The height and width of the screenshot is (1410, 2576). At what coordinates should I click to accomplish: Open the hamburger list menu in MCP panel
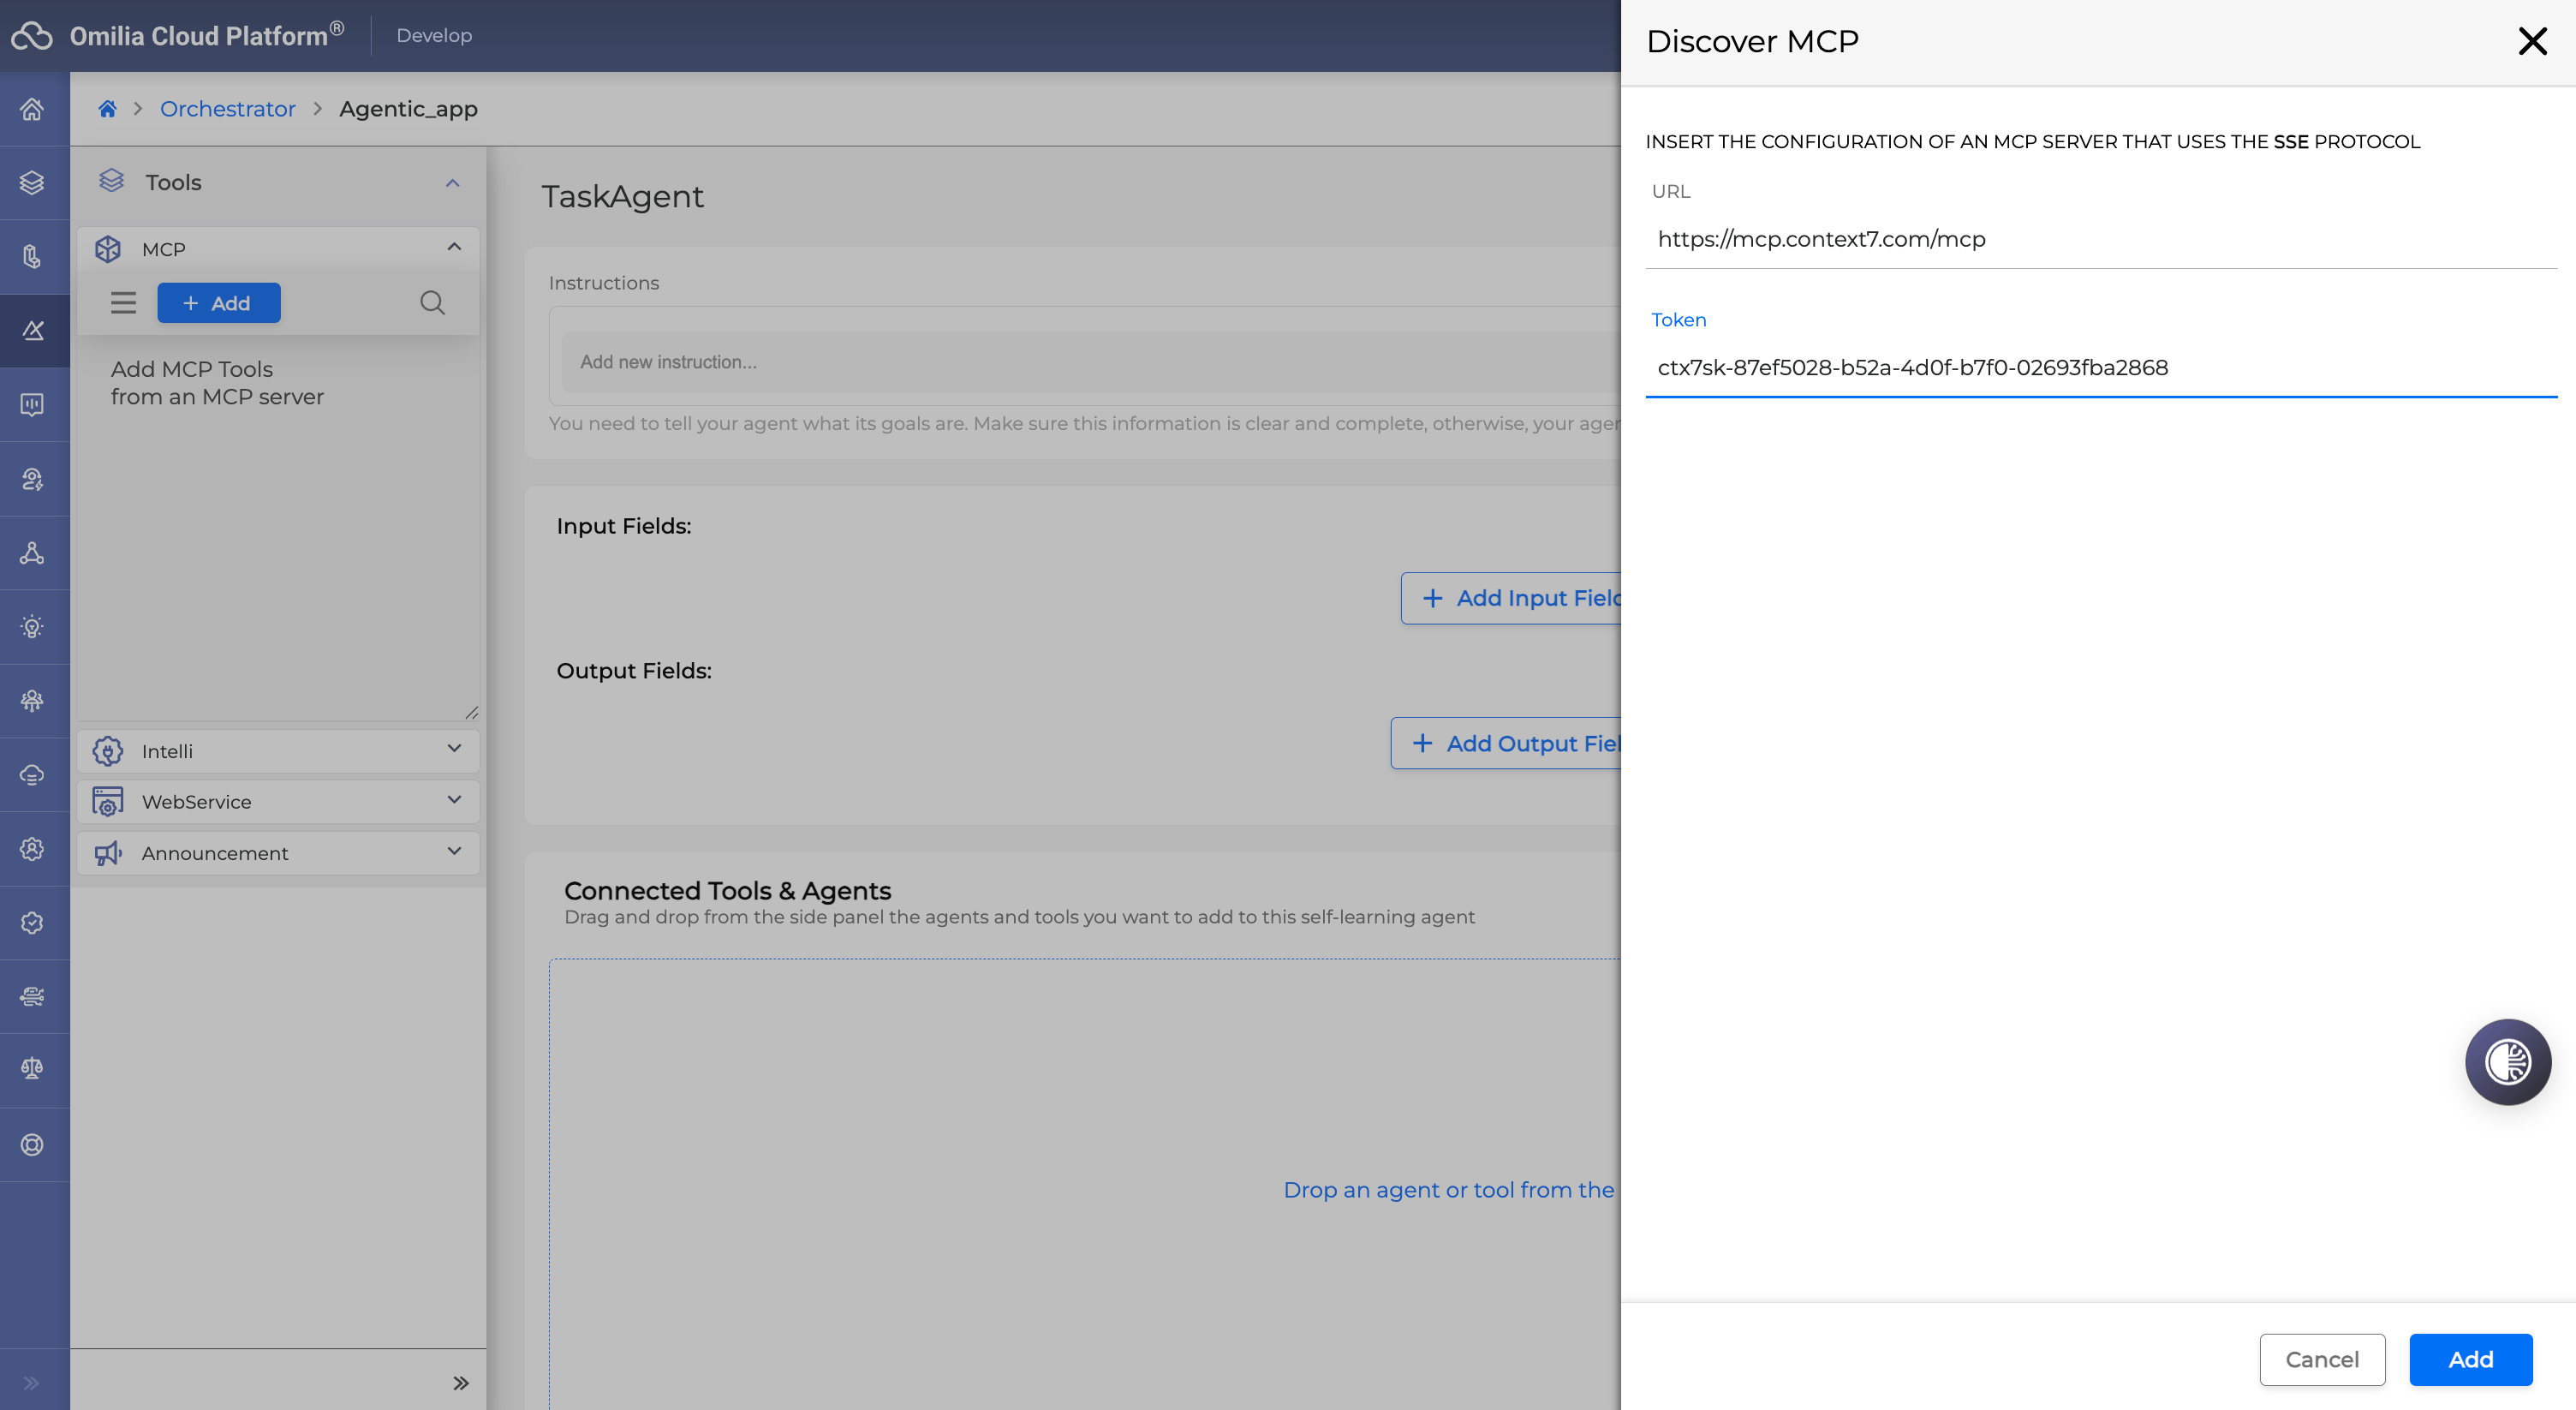(x=123, y=303)
